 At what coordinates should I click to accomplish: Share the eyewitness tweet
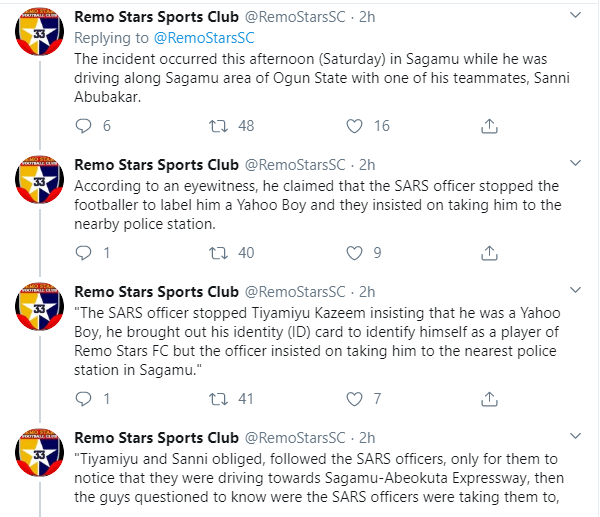[x=489, y=253]
